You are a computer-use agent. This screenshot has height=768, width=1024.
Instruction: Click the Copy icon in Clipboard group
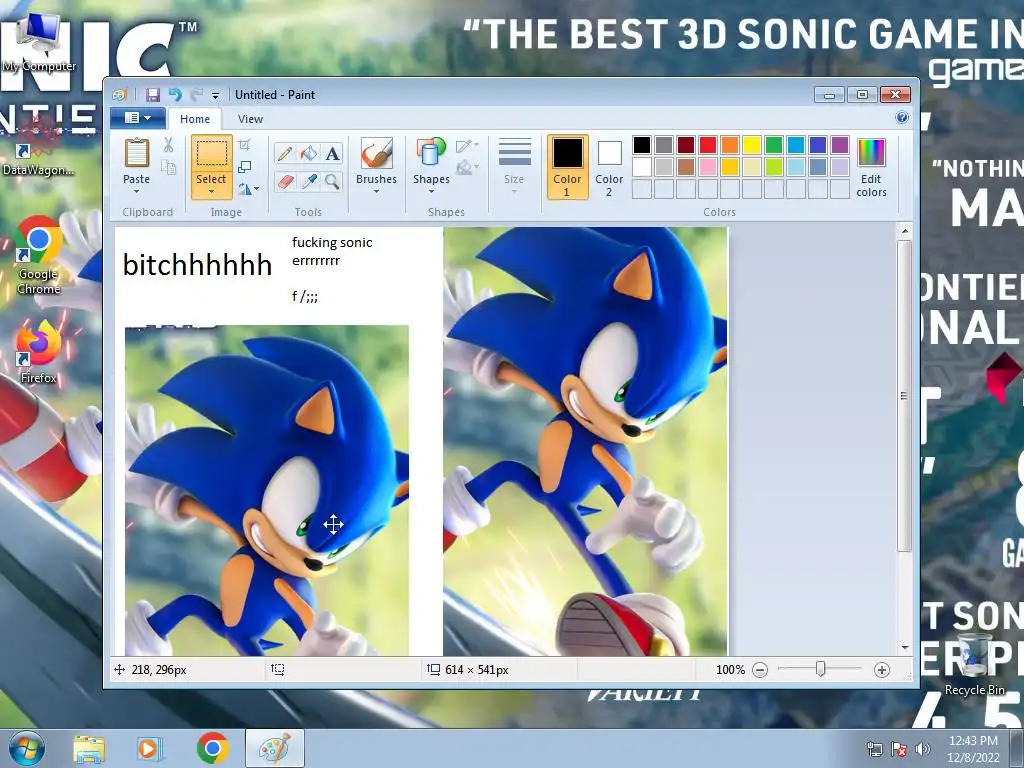(168, 168)
